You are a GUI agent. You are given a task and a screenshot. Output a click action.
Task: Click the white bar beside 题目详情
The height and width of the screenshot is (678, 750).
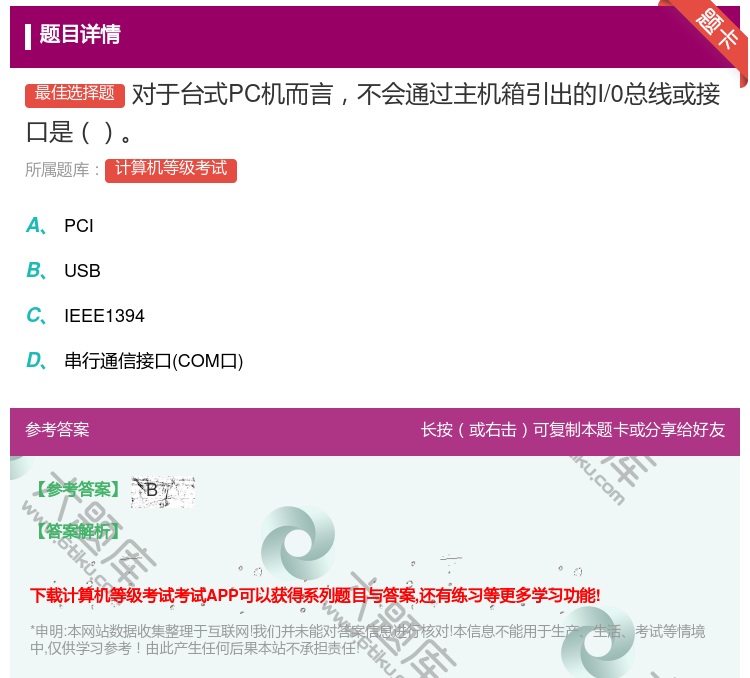[28, 35]
